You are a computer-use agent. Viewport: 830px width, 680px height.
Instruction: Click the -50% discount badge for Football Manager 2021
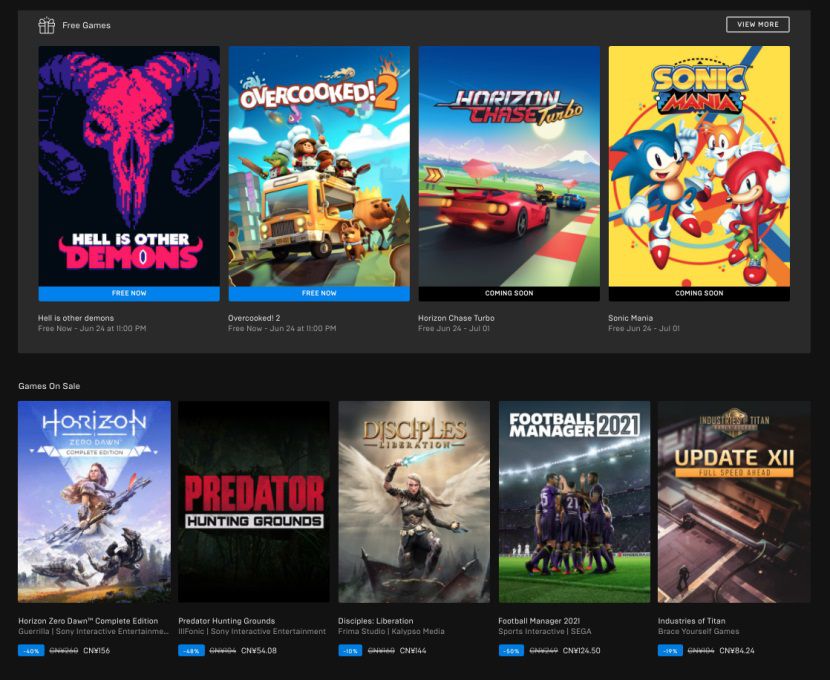(511, 651)
